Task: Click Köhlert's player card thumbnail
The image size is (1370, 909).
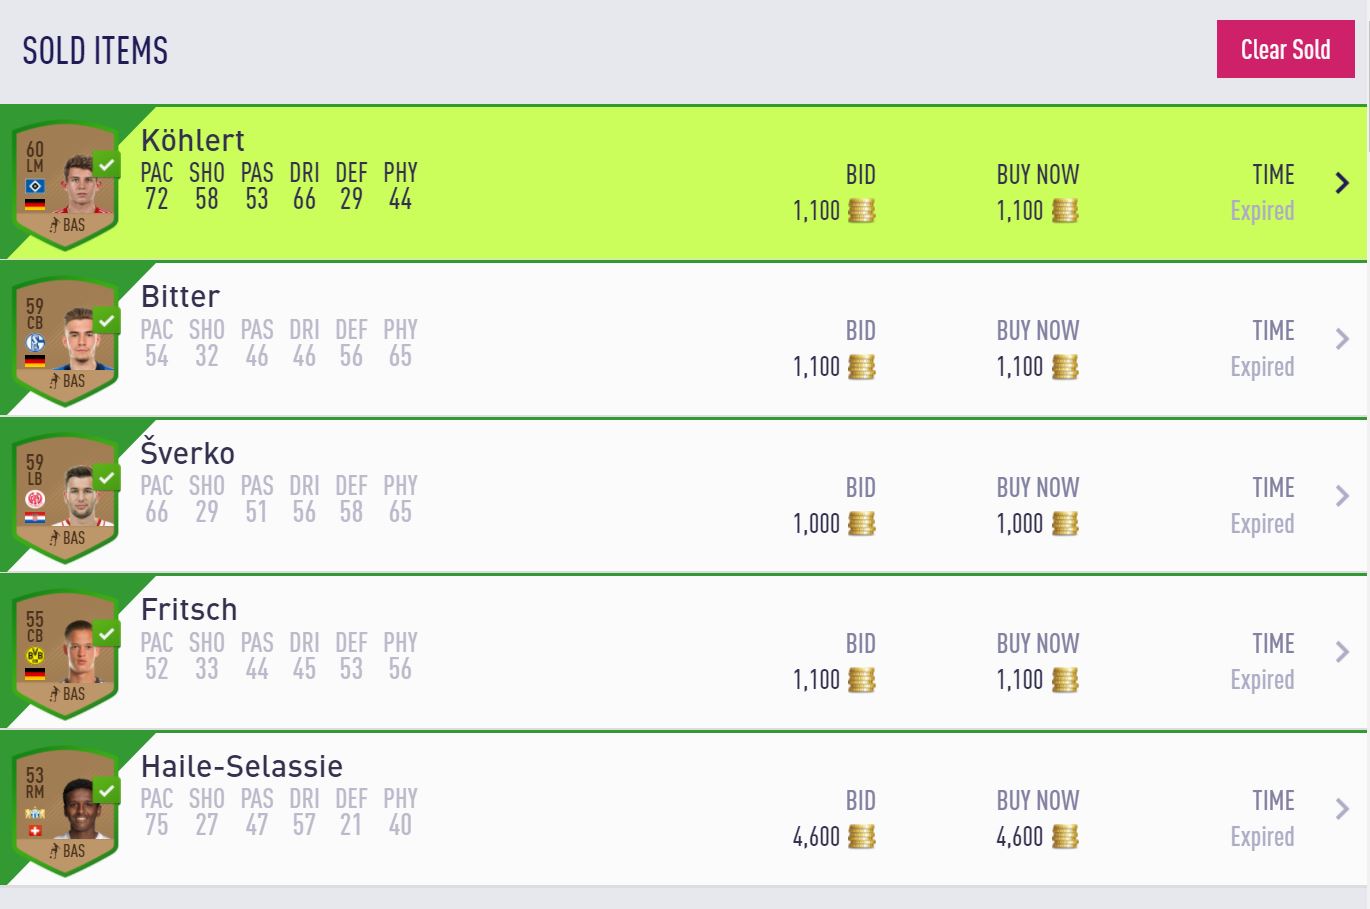Action: click(x=66, y=186)
